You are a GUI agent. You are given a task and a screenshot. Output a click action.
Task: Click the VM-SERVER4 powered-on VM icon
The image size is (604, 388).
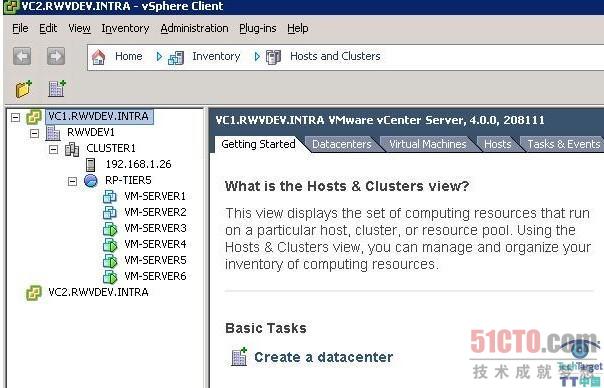(x=110, y=244)
